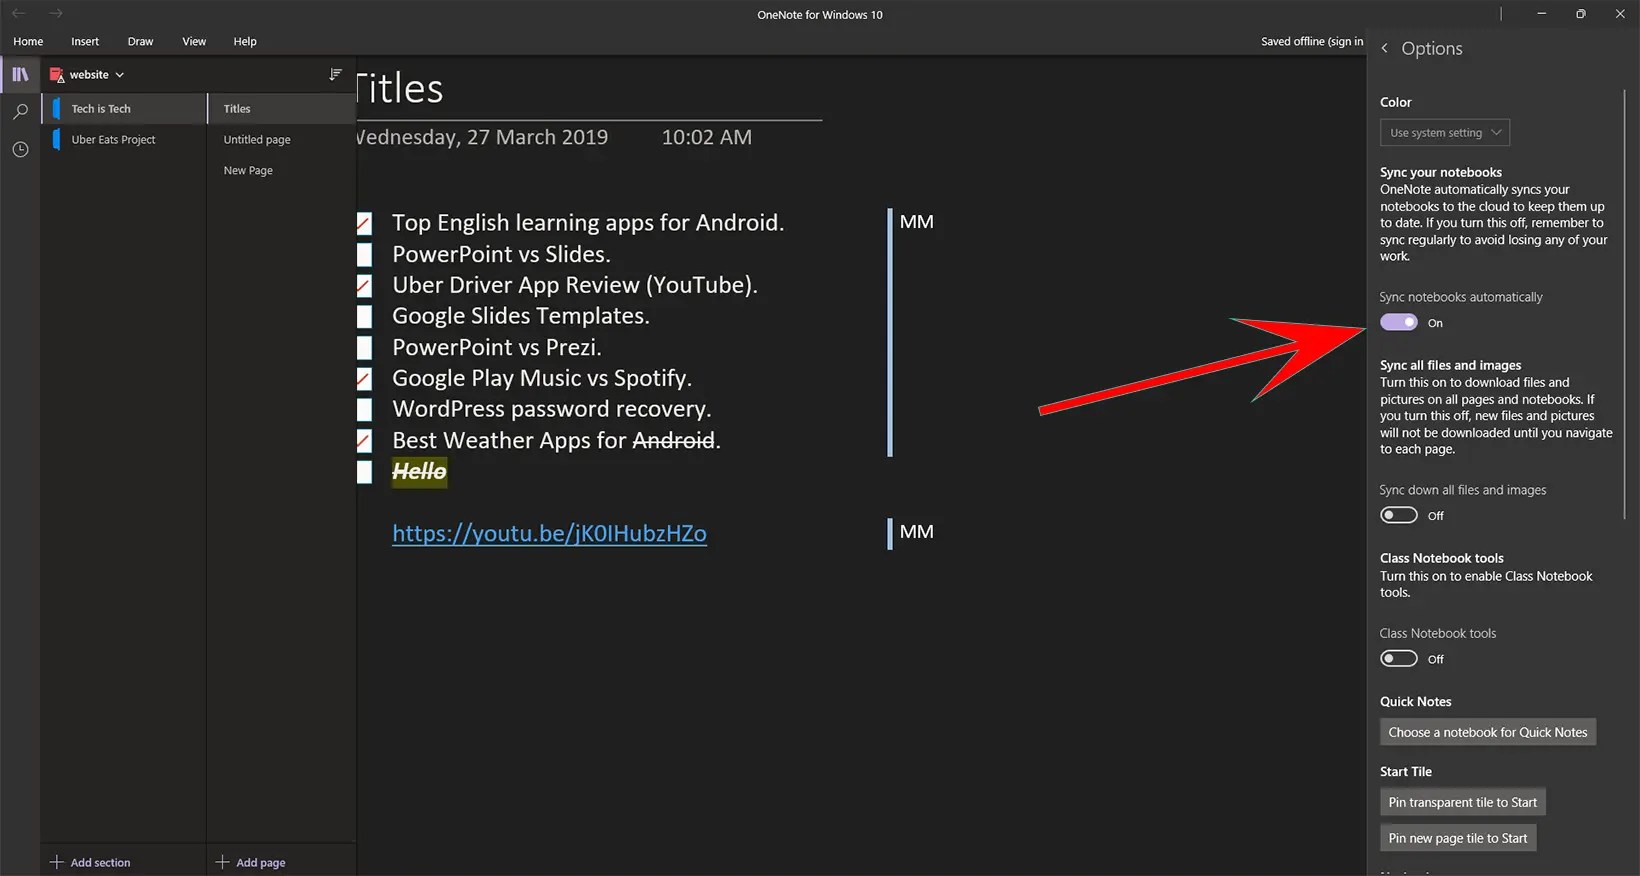
Task: Check the 'PowerPoint vs Slides' to-do box
Action: point(364,255)
